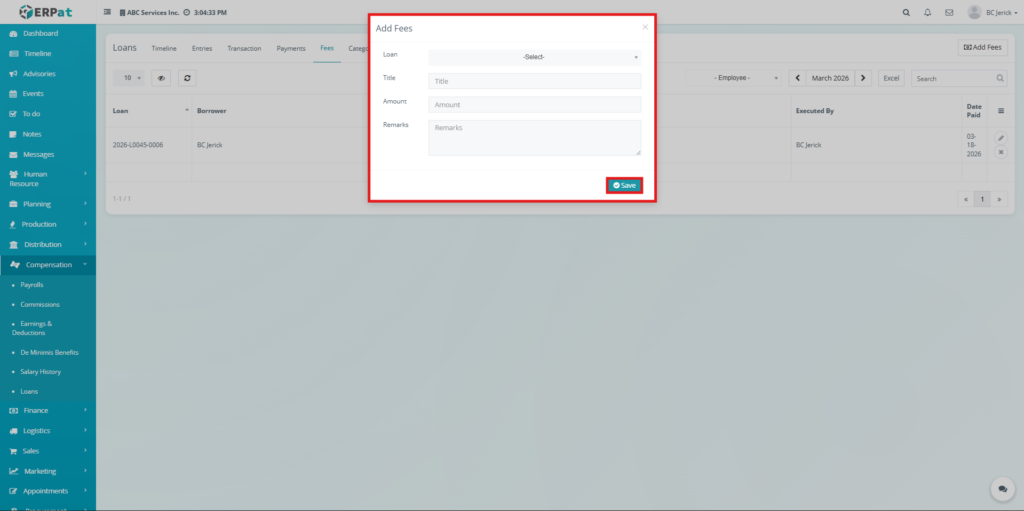Click loan number 2026-L0045-0006 cell
Viewport: 1024px width, 511px height.
tap(138, 145)
